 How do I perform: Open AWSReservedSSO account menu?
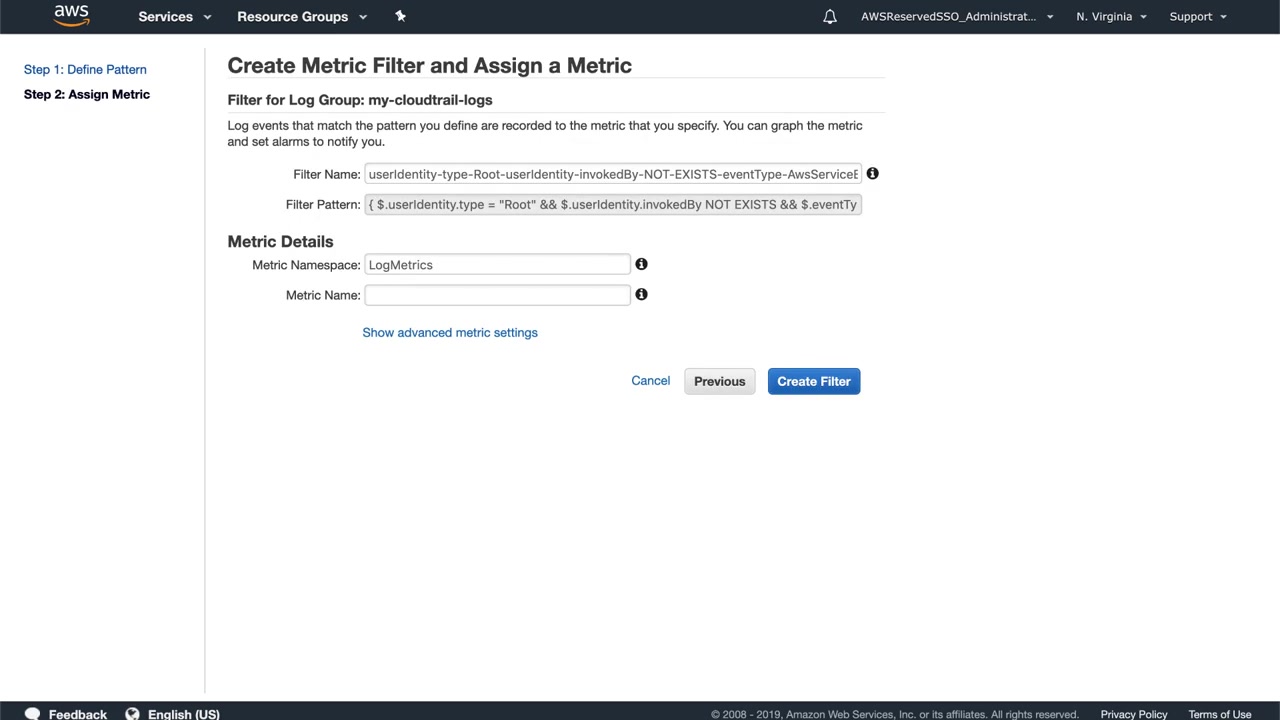(x=956, y=16)
